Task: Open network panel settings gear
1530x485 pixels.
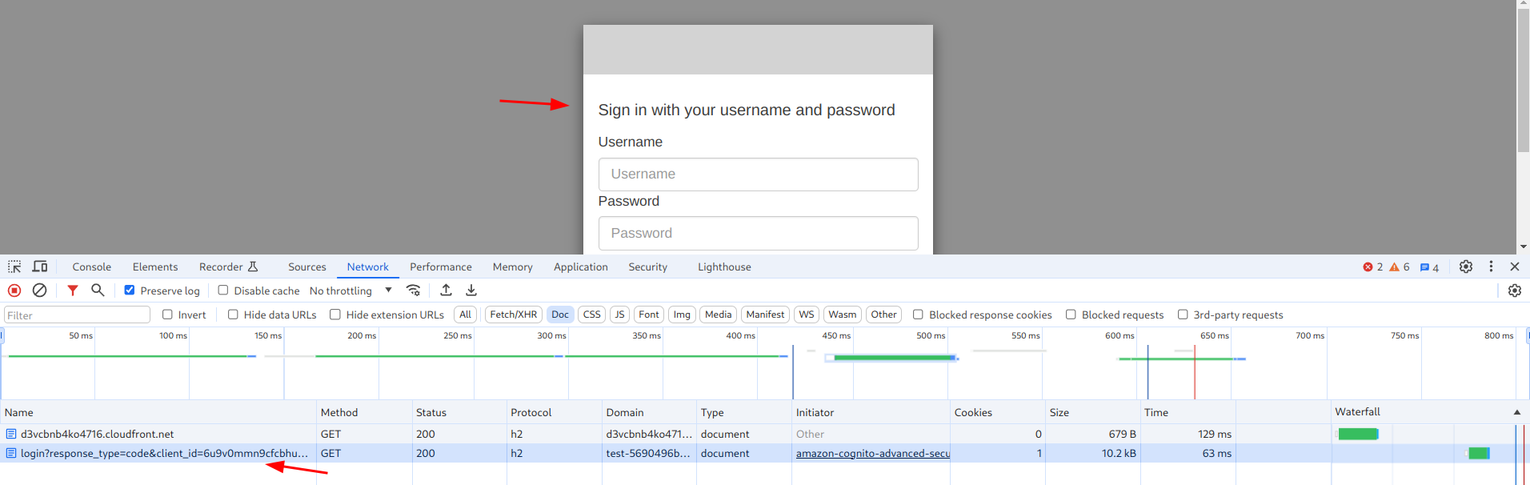Action: 1514,291
